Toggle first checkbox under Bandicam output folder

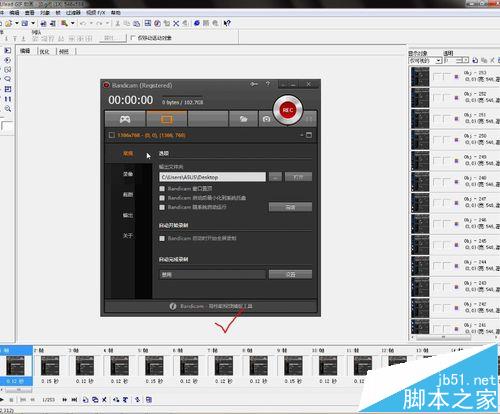click(x=162, y=189)
